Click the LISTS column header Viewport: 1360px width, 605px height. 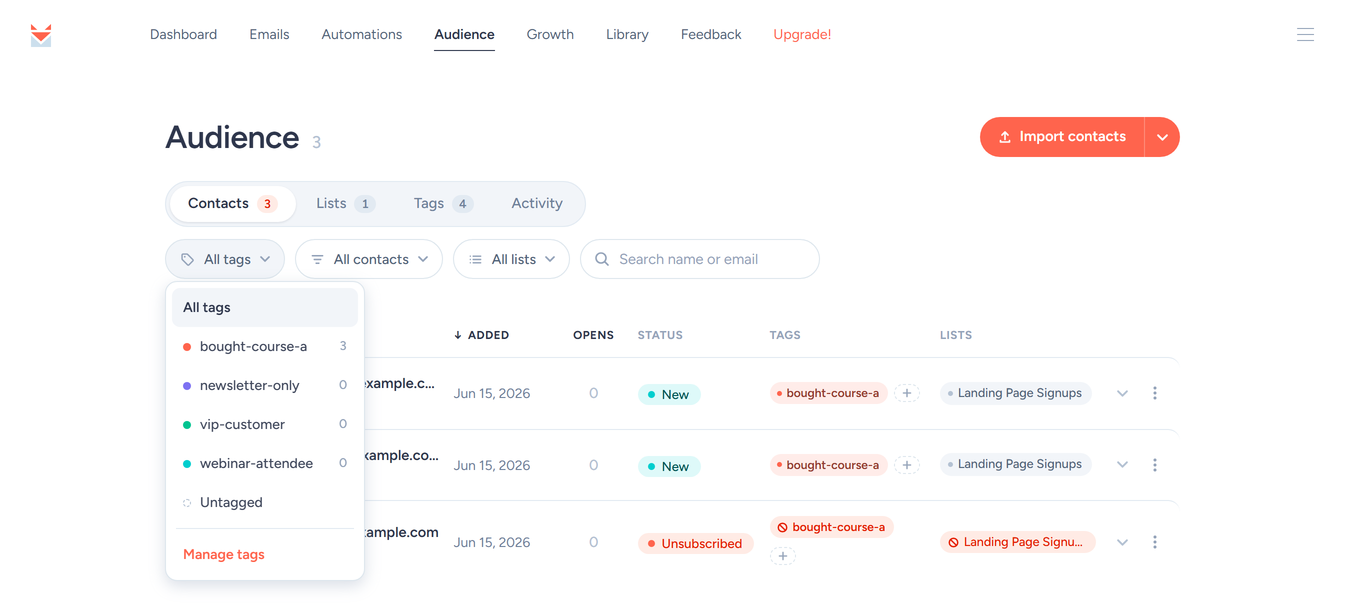pos(956,335)
